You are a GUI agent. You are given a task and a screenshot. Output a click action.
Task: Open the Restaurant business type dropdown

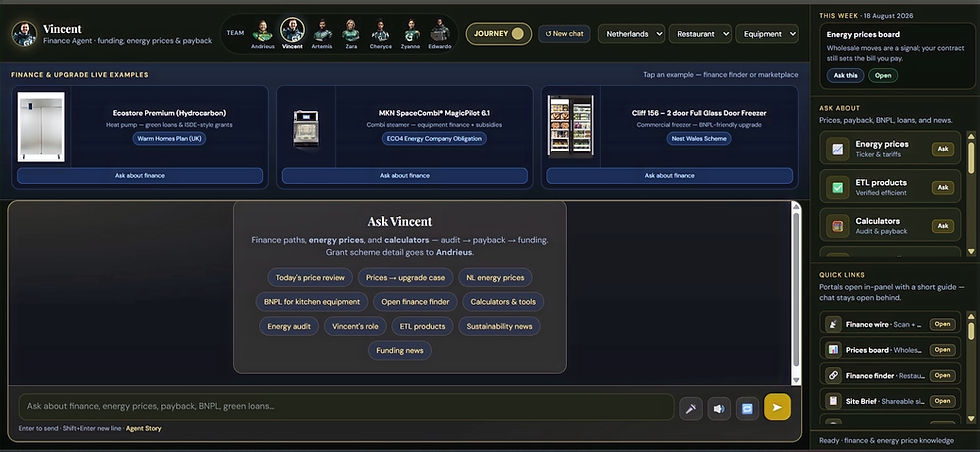pos(700,34)
